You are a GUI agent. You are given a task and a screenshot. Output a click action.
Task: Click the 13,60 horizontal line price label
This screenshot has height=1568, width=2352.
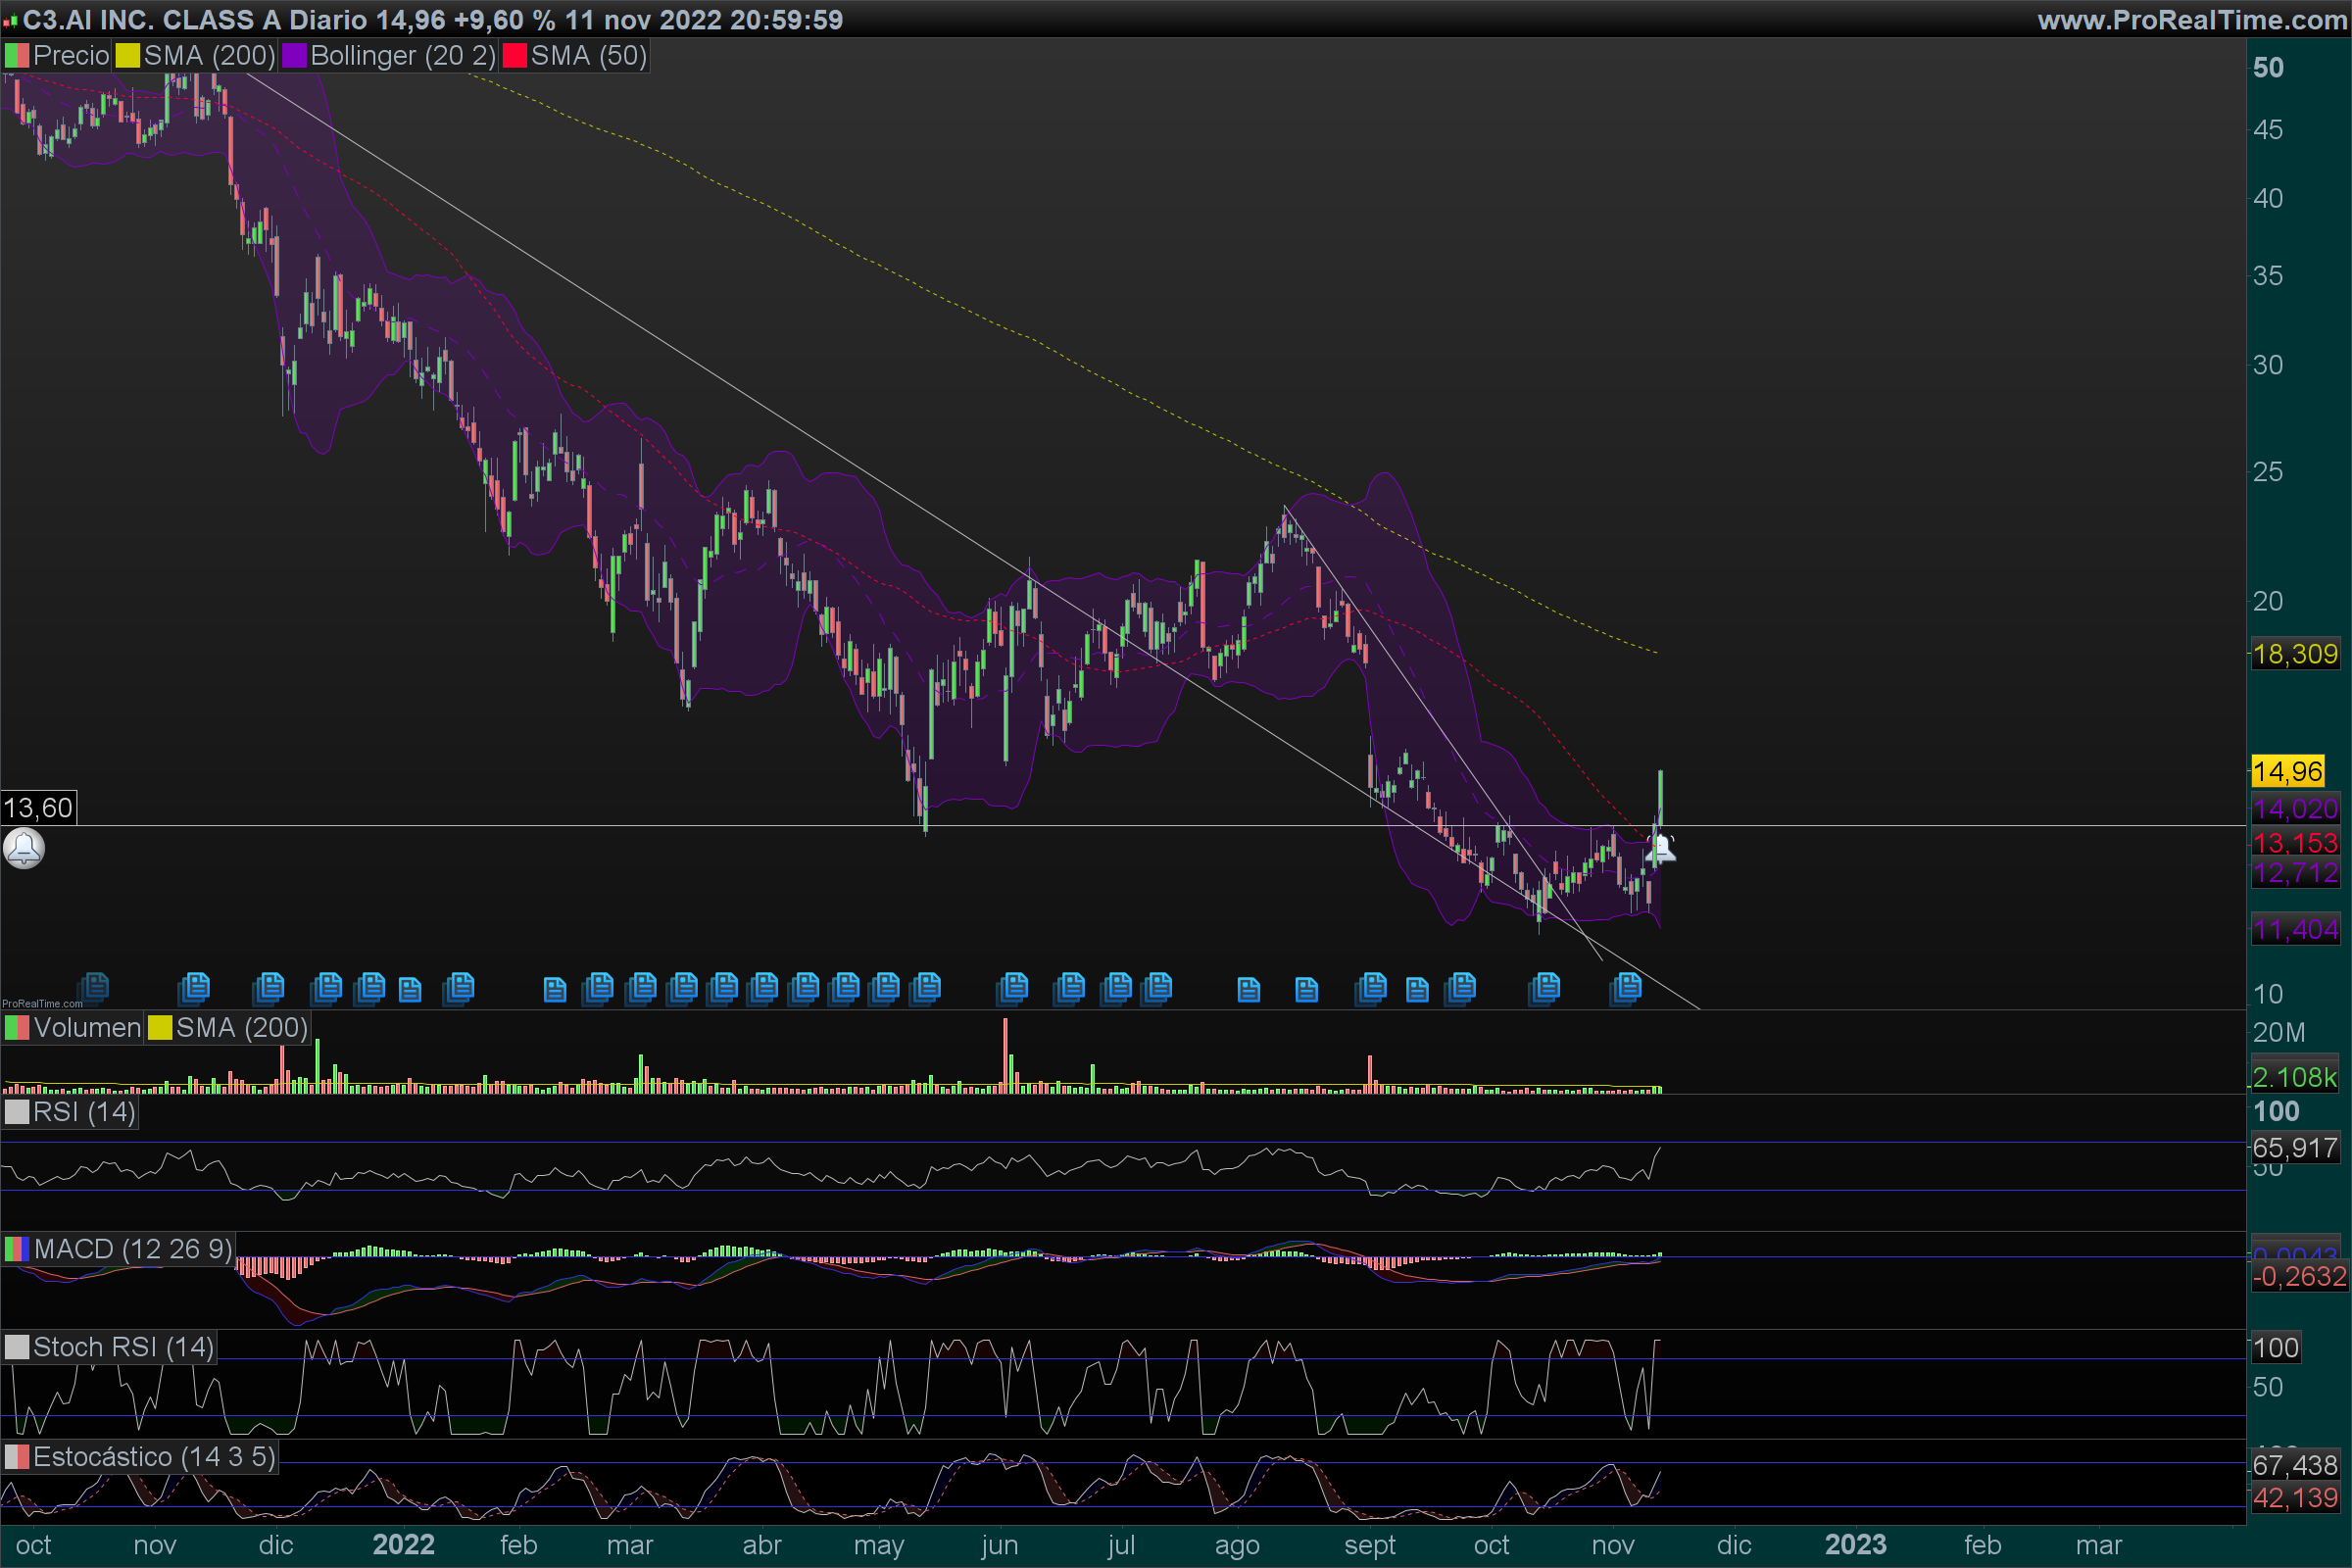38,808
